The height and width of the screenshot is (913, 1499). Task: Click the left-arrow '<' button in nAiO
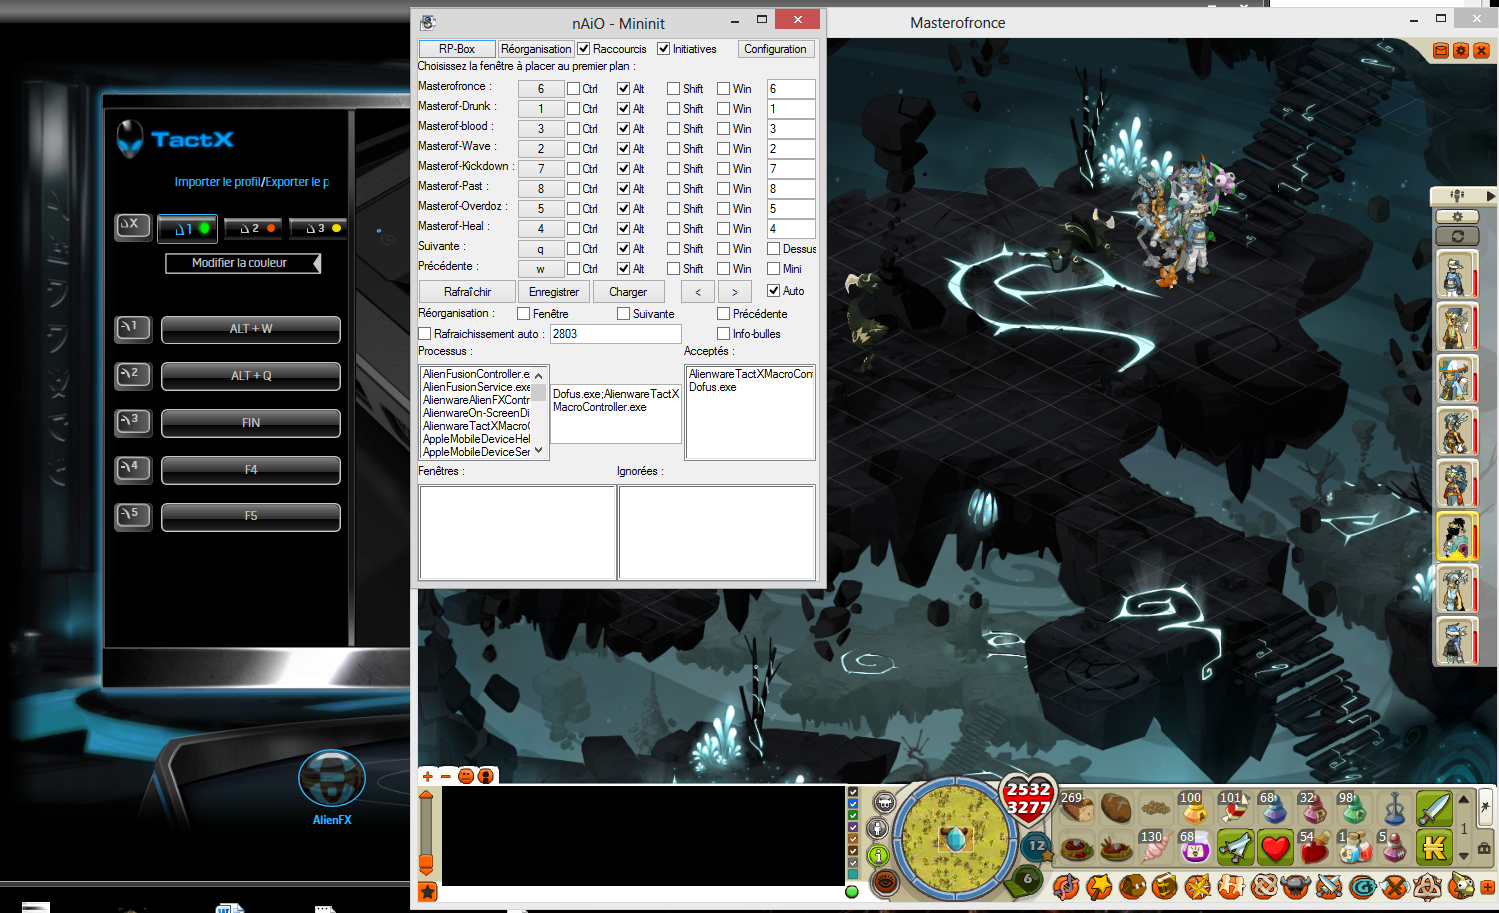pyautogui.click(x=698, y=292)
